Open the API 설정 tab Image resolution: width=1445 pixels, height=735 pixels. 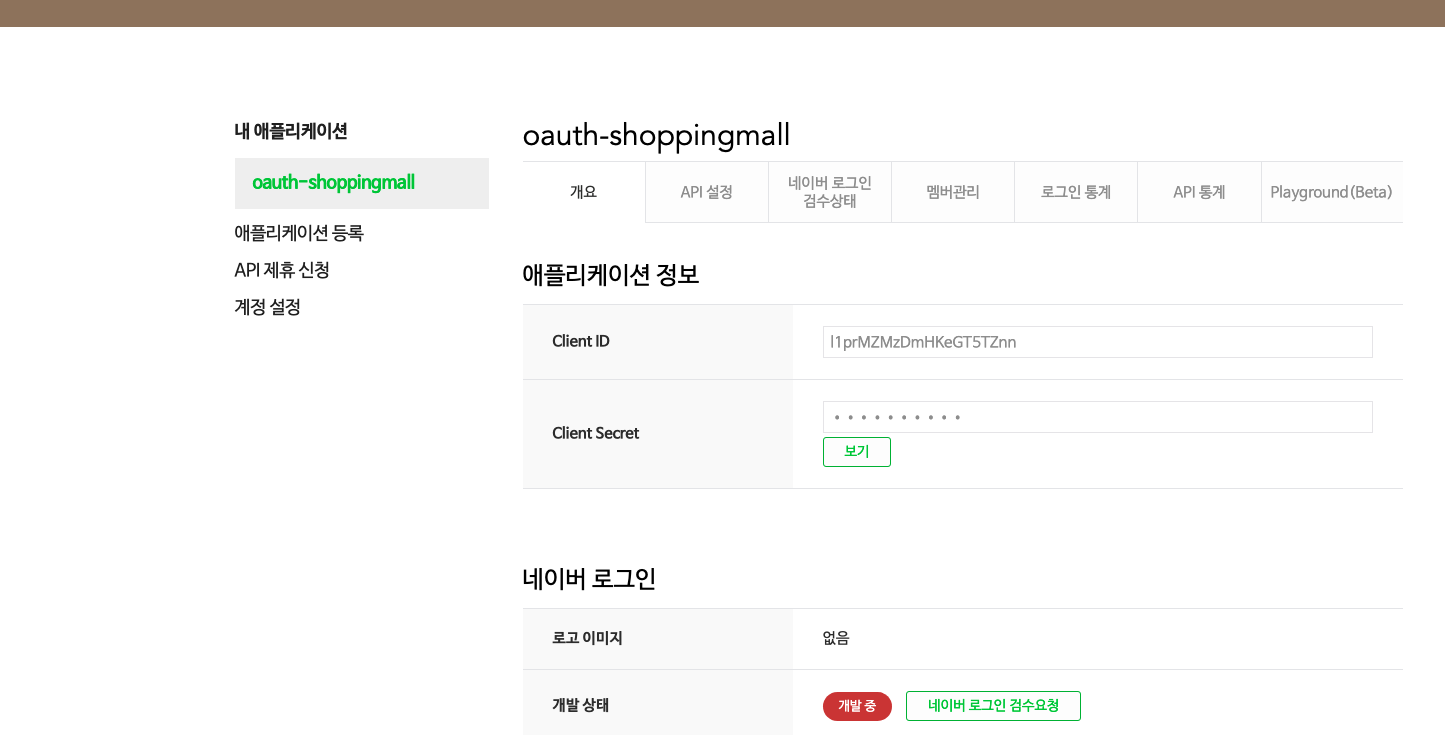[x=707, y=192]
